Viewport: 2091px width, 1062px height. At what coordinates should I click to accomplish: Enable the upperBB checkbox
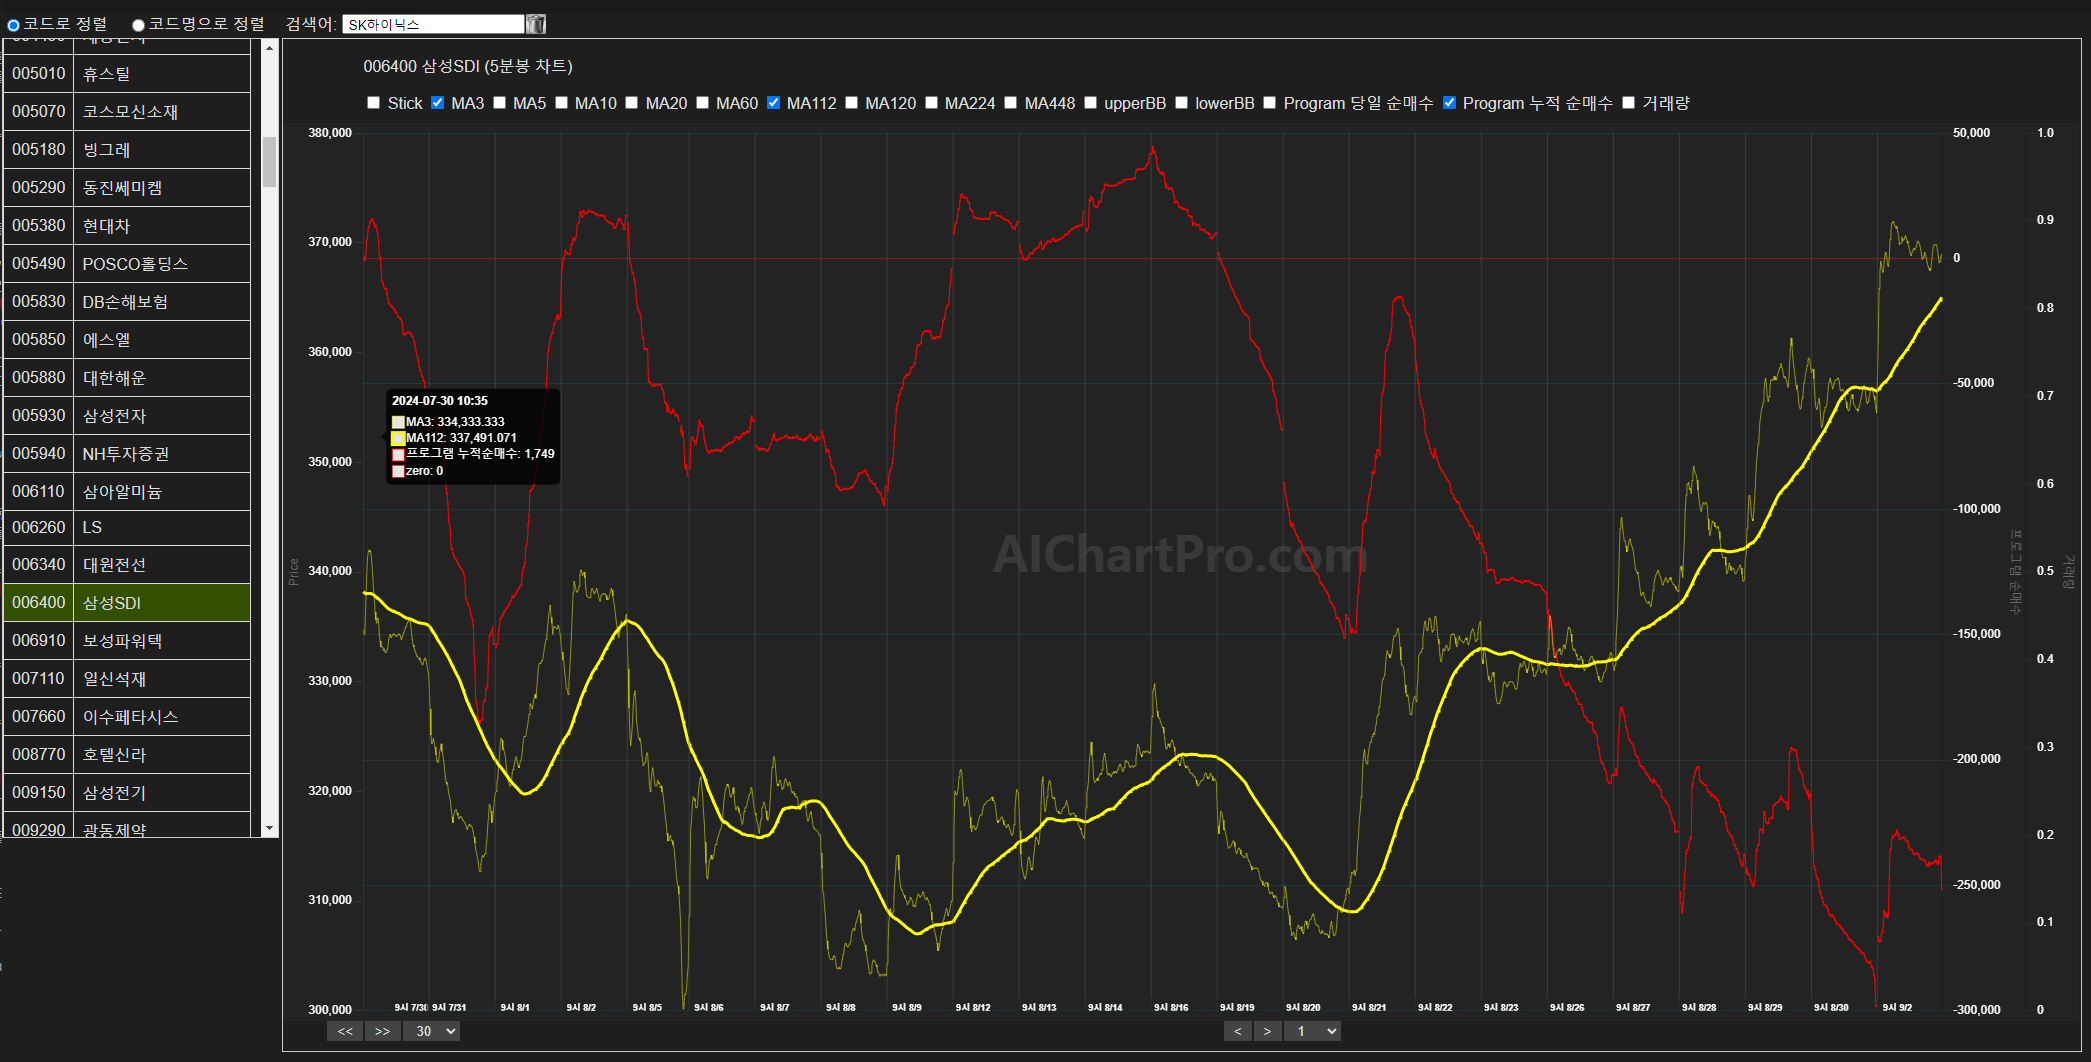tap(1090, 103)
